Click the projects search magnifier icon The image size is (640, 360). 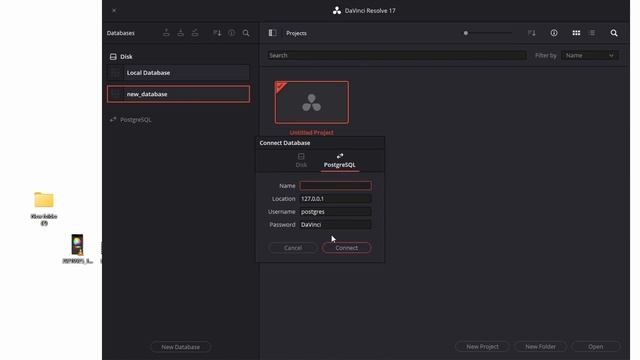tap(614, 33)
